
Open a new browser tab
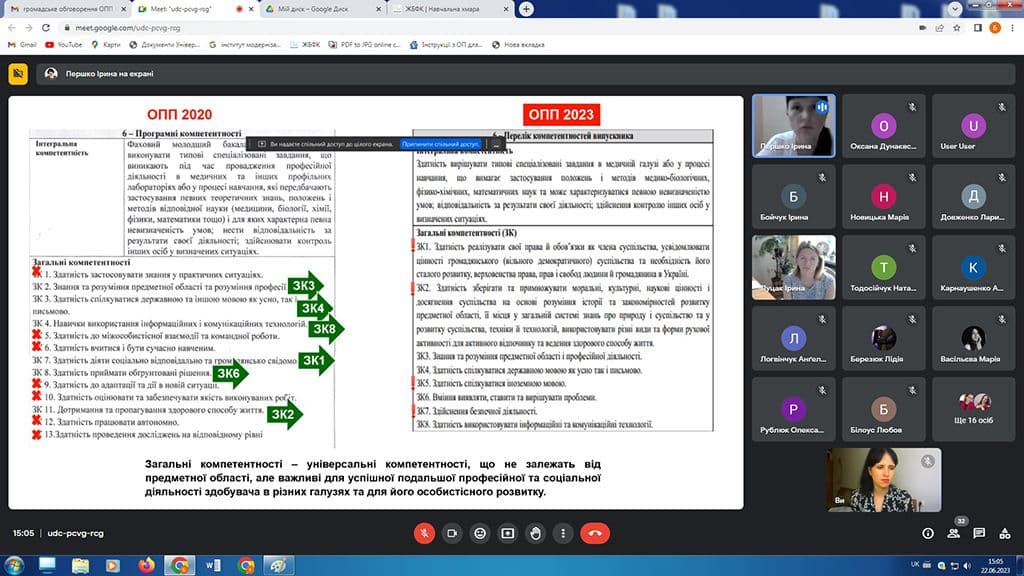click(526, 9)
